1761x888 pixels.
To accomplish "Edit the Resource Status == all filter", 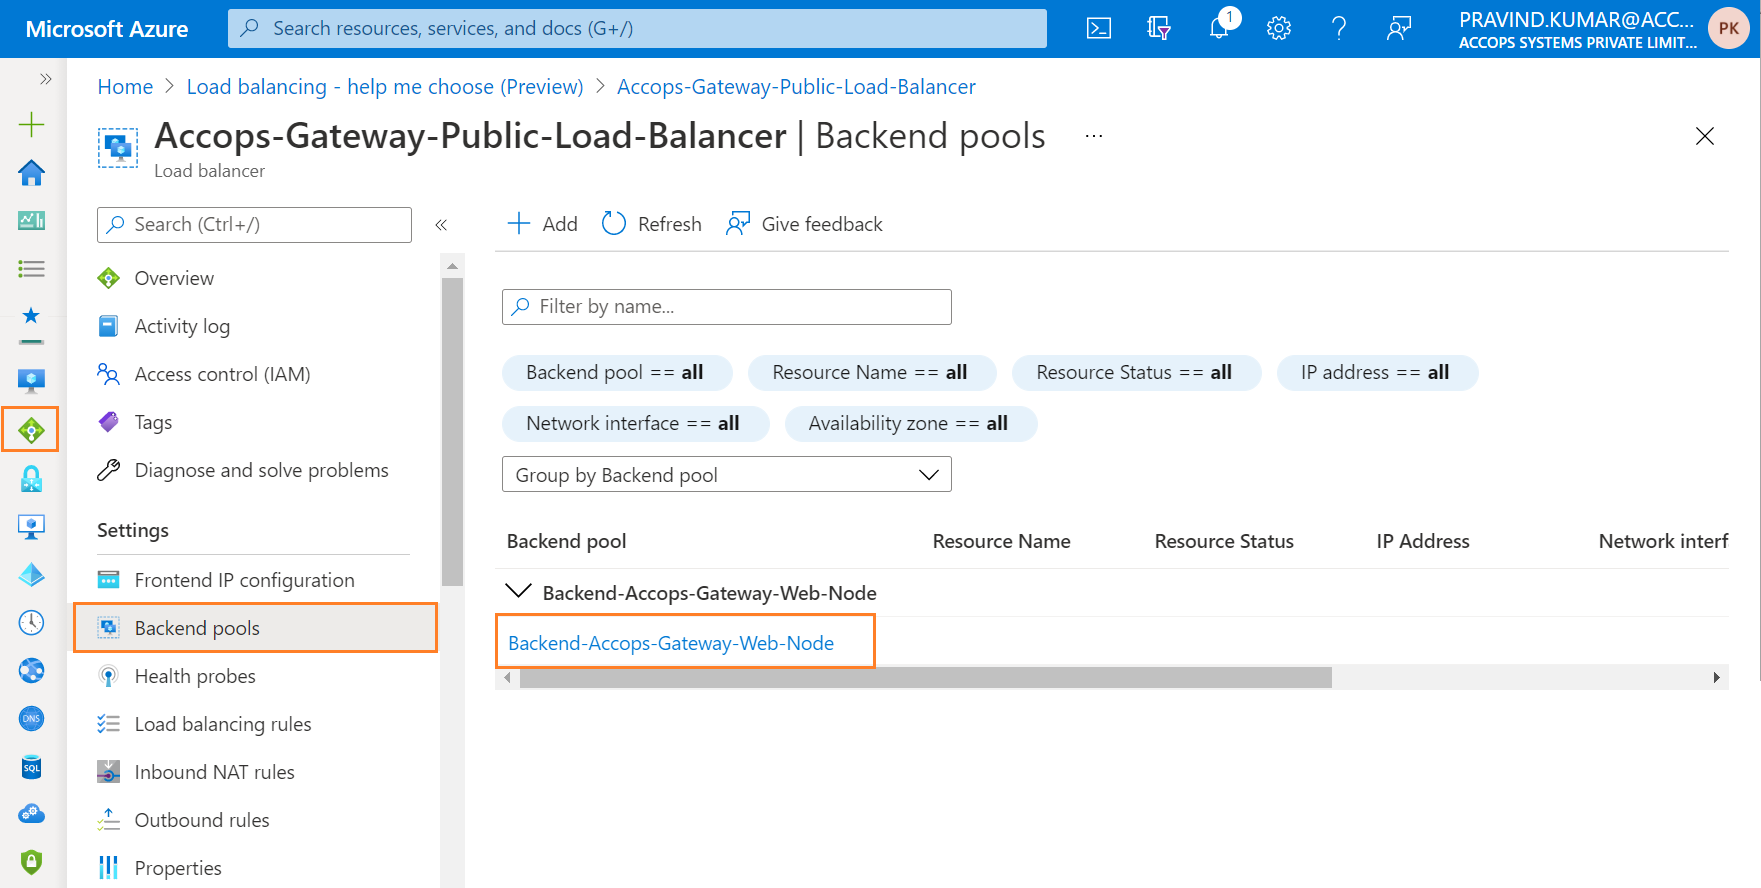I will pos(1136,373).
